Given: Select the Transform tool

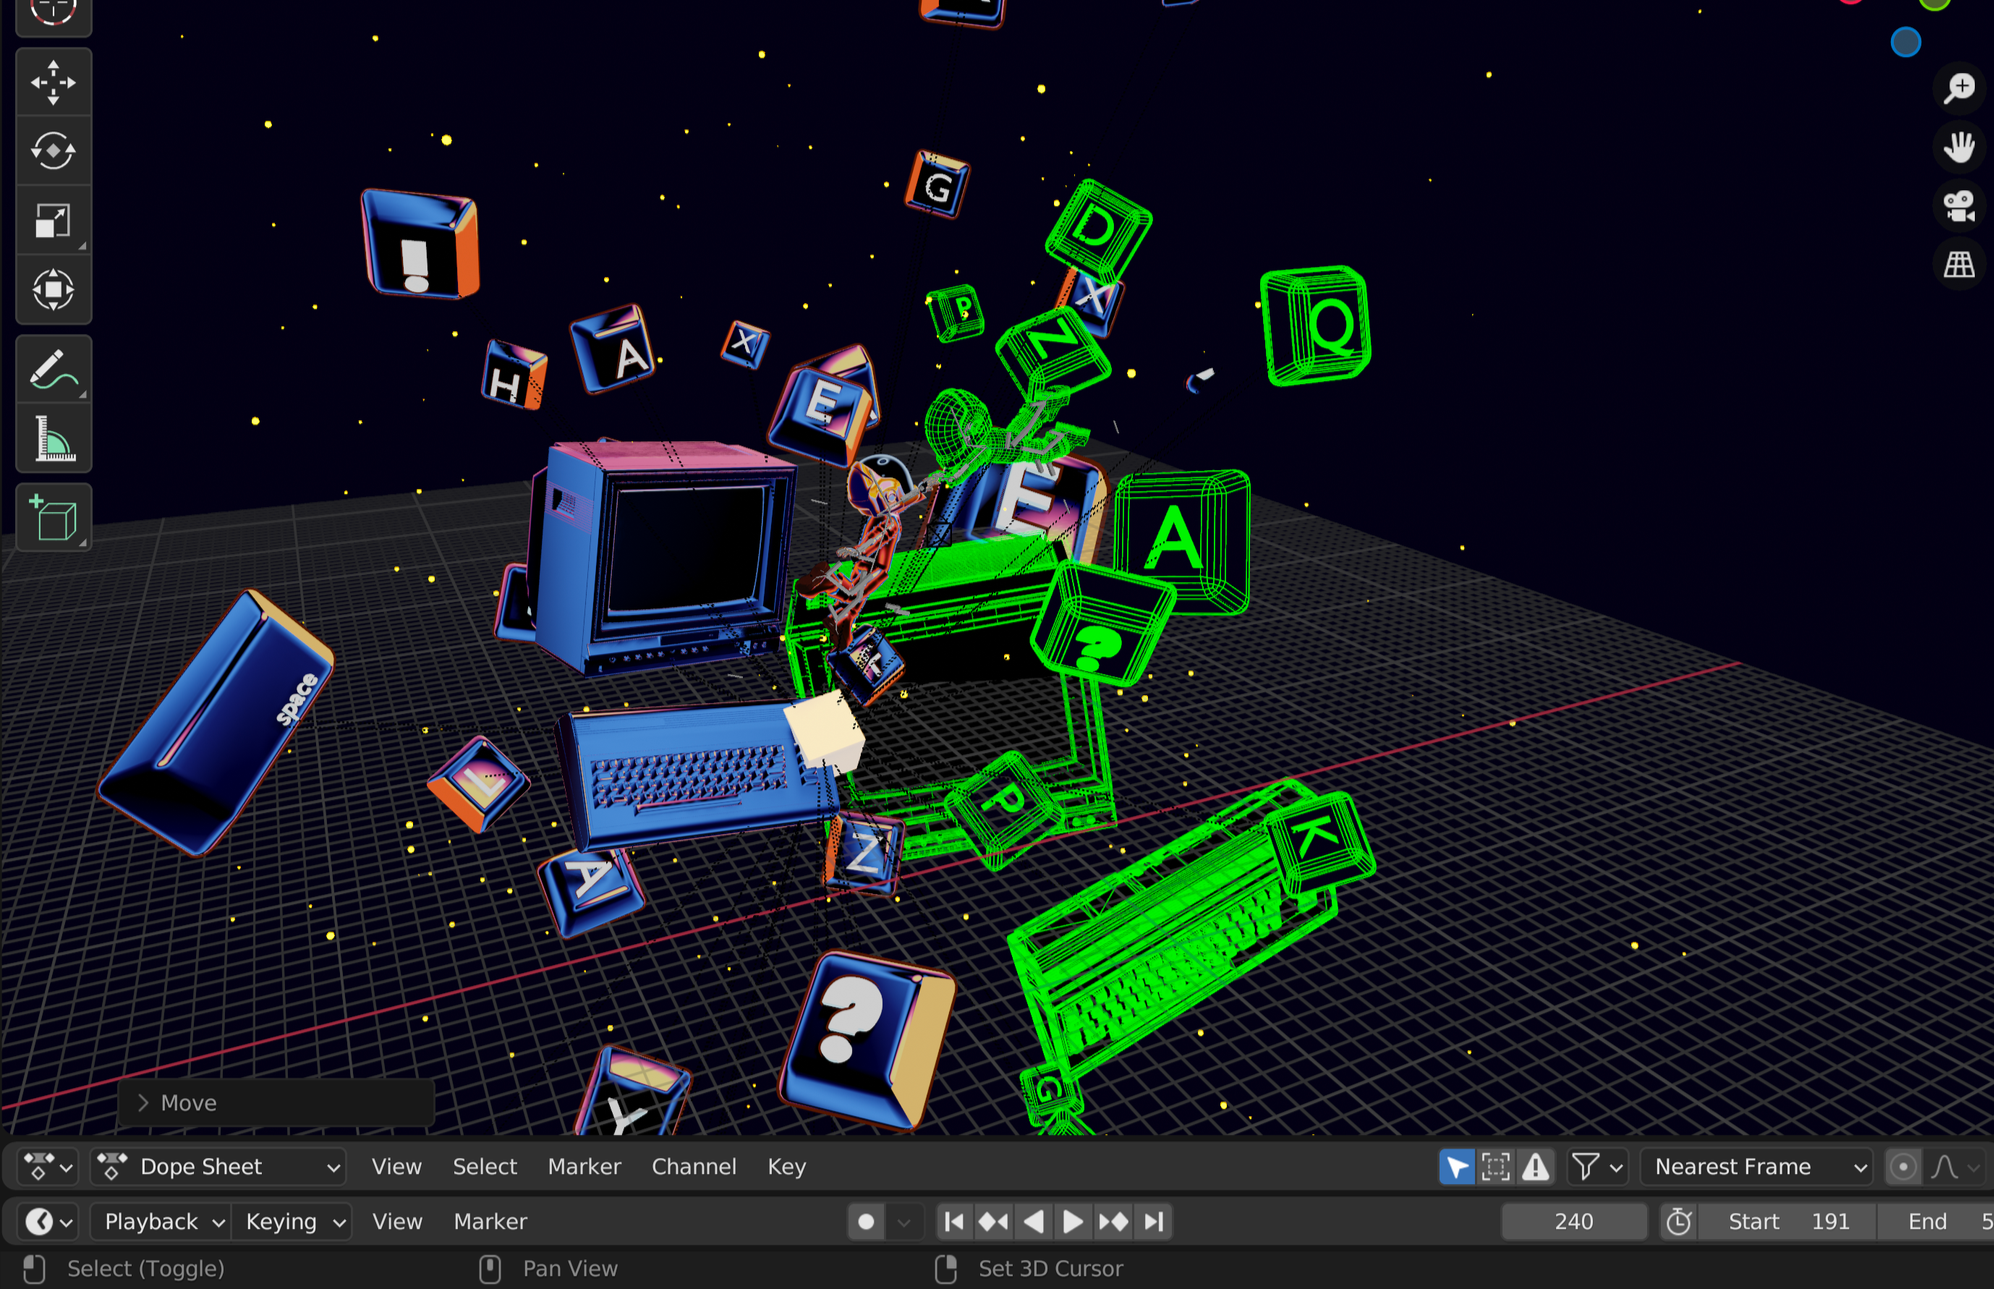Looking at the screenshot, I should click(53, 291).
